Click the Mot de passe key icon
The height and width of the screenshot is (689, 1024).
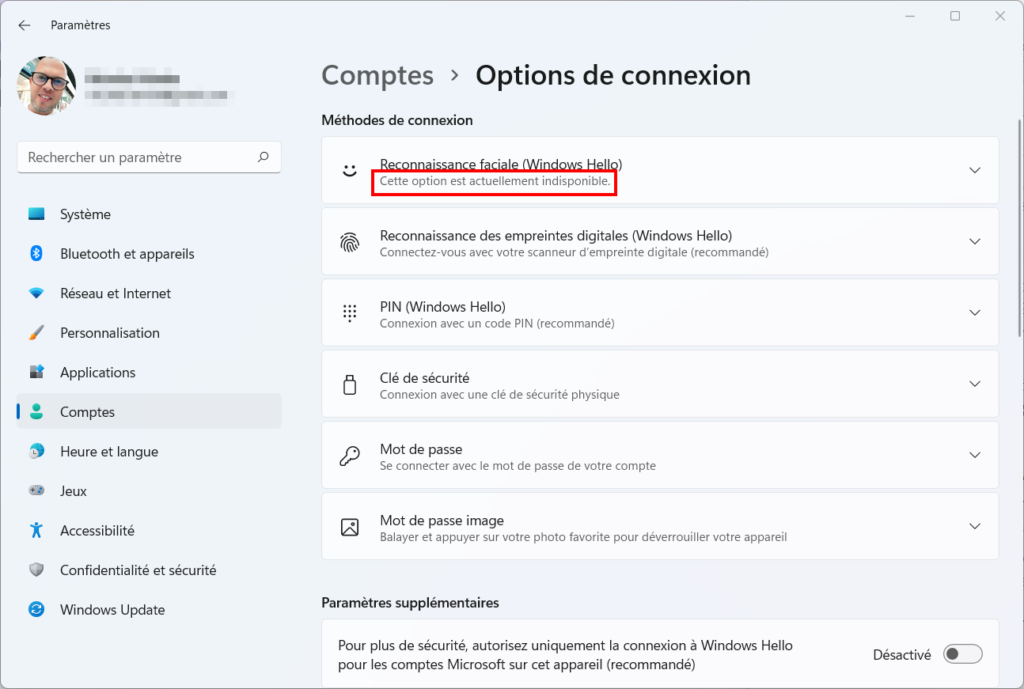click(350, 455)
